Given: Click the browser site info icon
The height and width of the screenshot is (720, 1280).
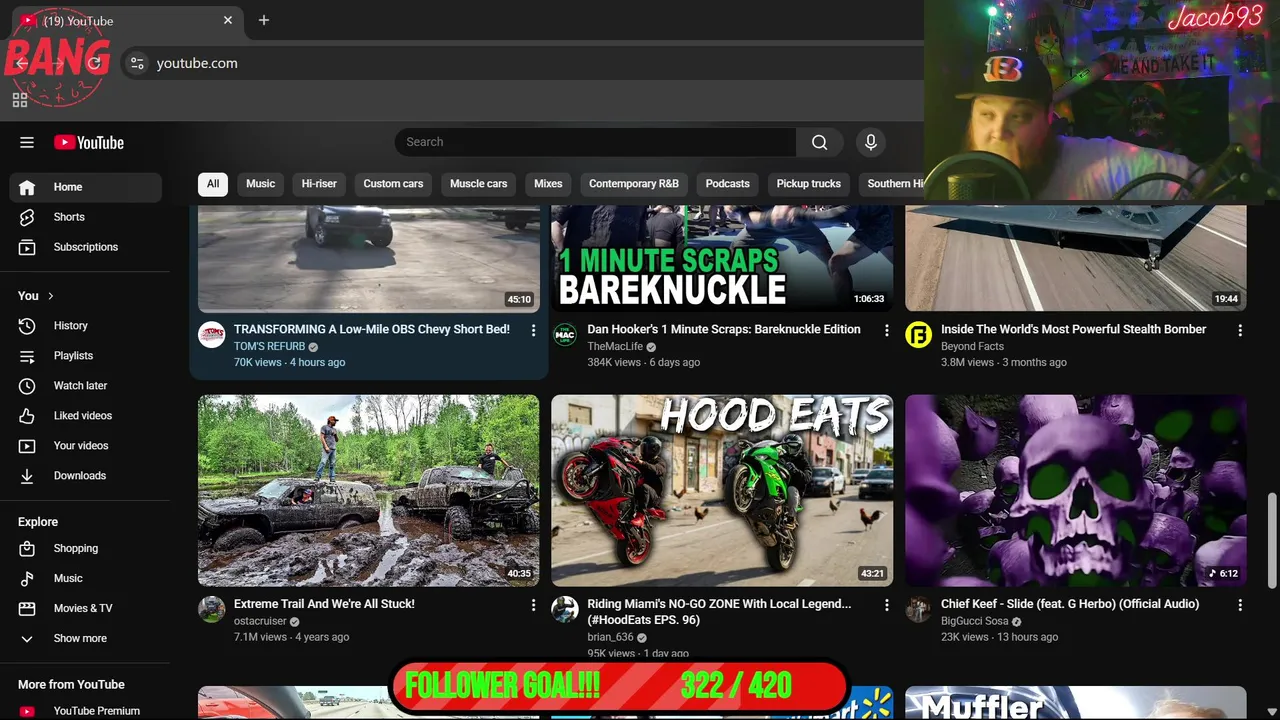Looking at the screenshot, I should click(137, 63).
